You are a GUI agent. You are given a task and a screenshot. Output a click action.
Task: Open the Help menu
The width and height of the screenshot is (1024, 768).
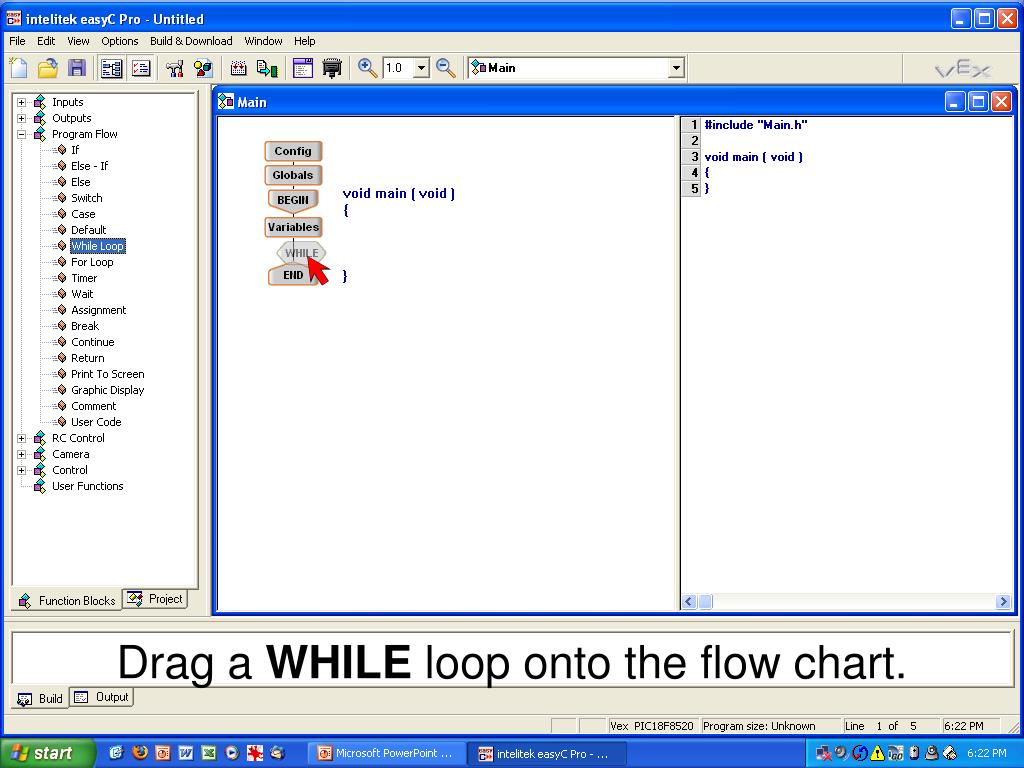tap(304, 40)
